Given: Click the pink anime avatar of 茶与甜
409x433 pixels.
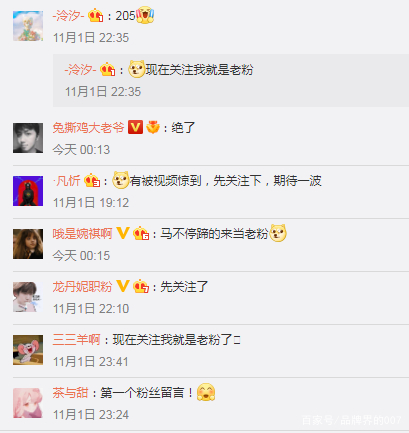Looking at the screenshot, I should [x=28, y=403].
